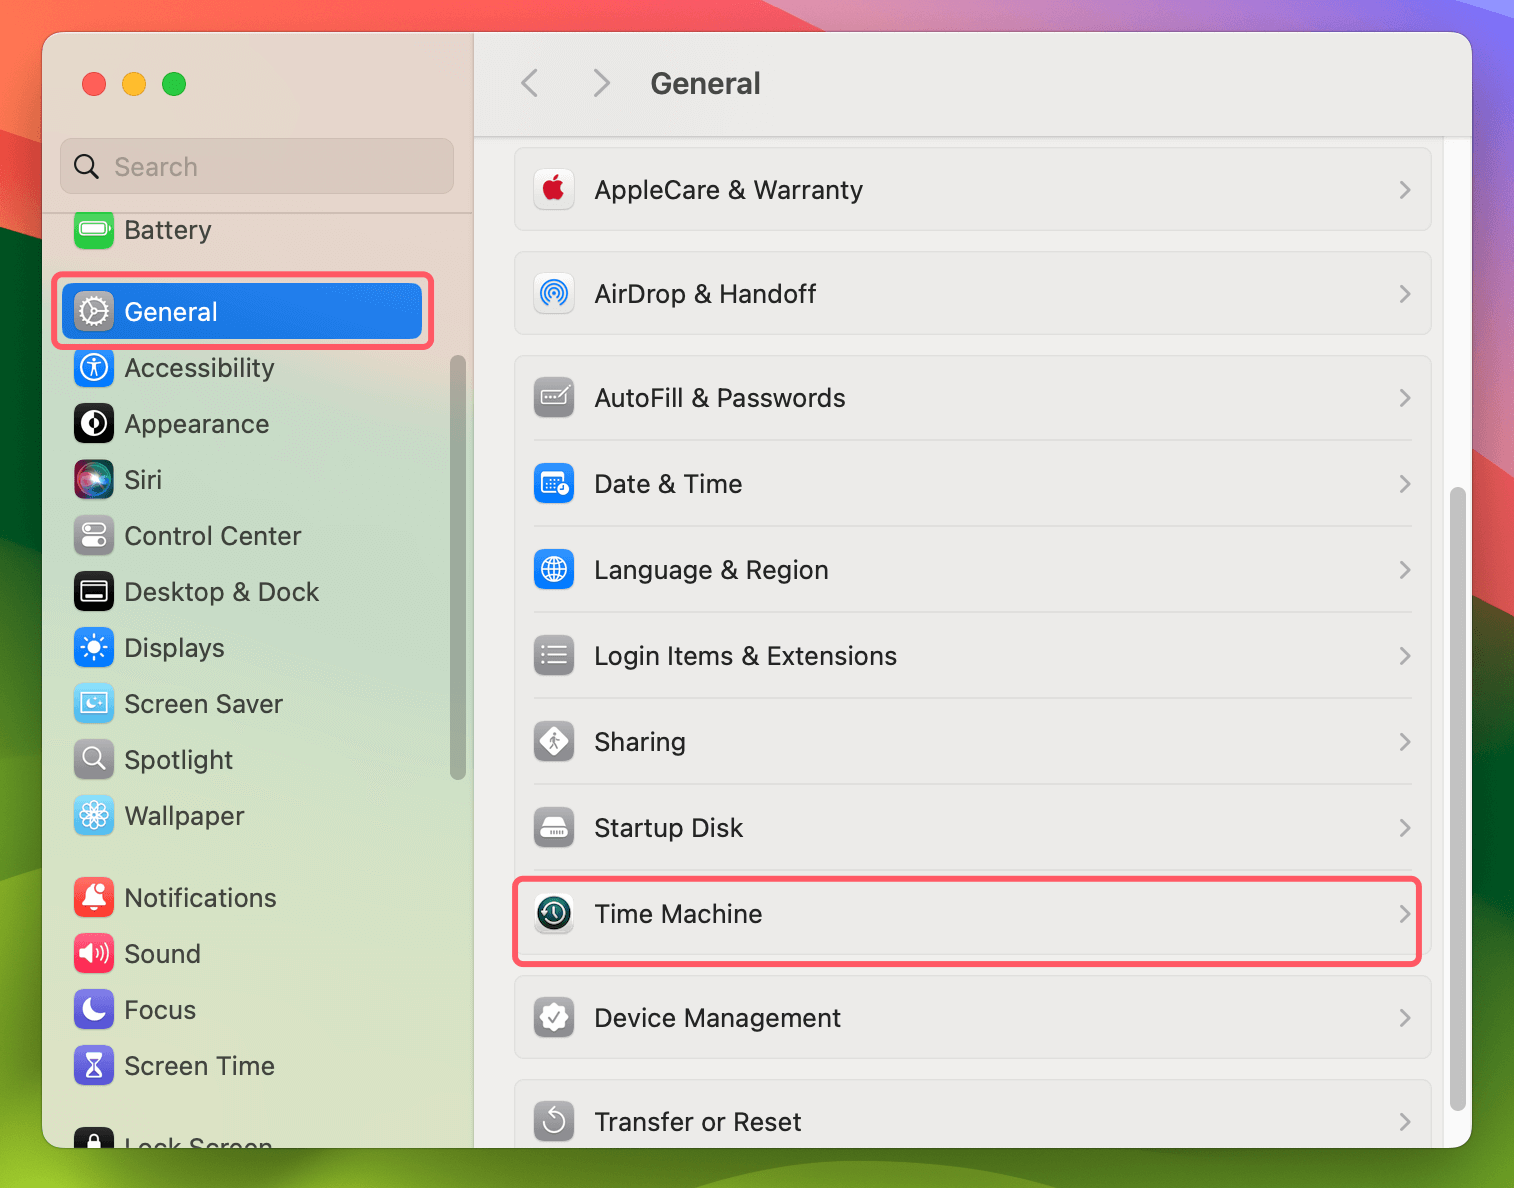The height and width of the screenshot is (1188, 1514).
Task: Expand the Sharing settings chevron
Action: [x=1404, y=741]
